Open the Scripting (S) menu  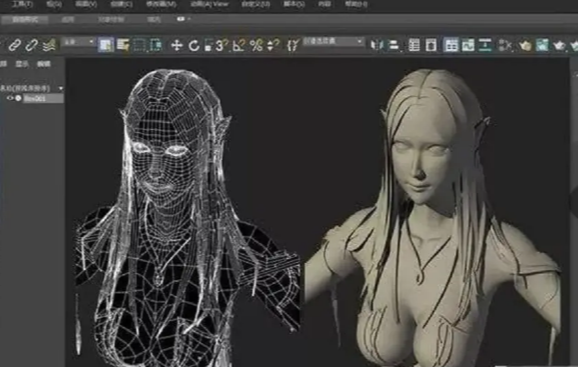point(294,4)
